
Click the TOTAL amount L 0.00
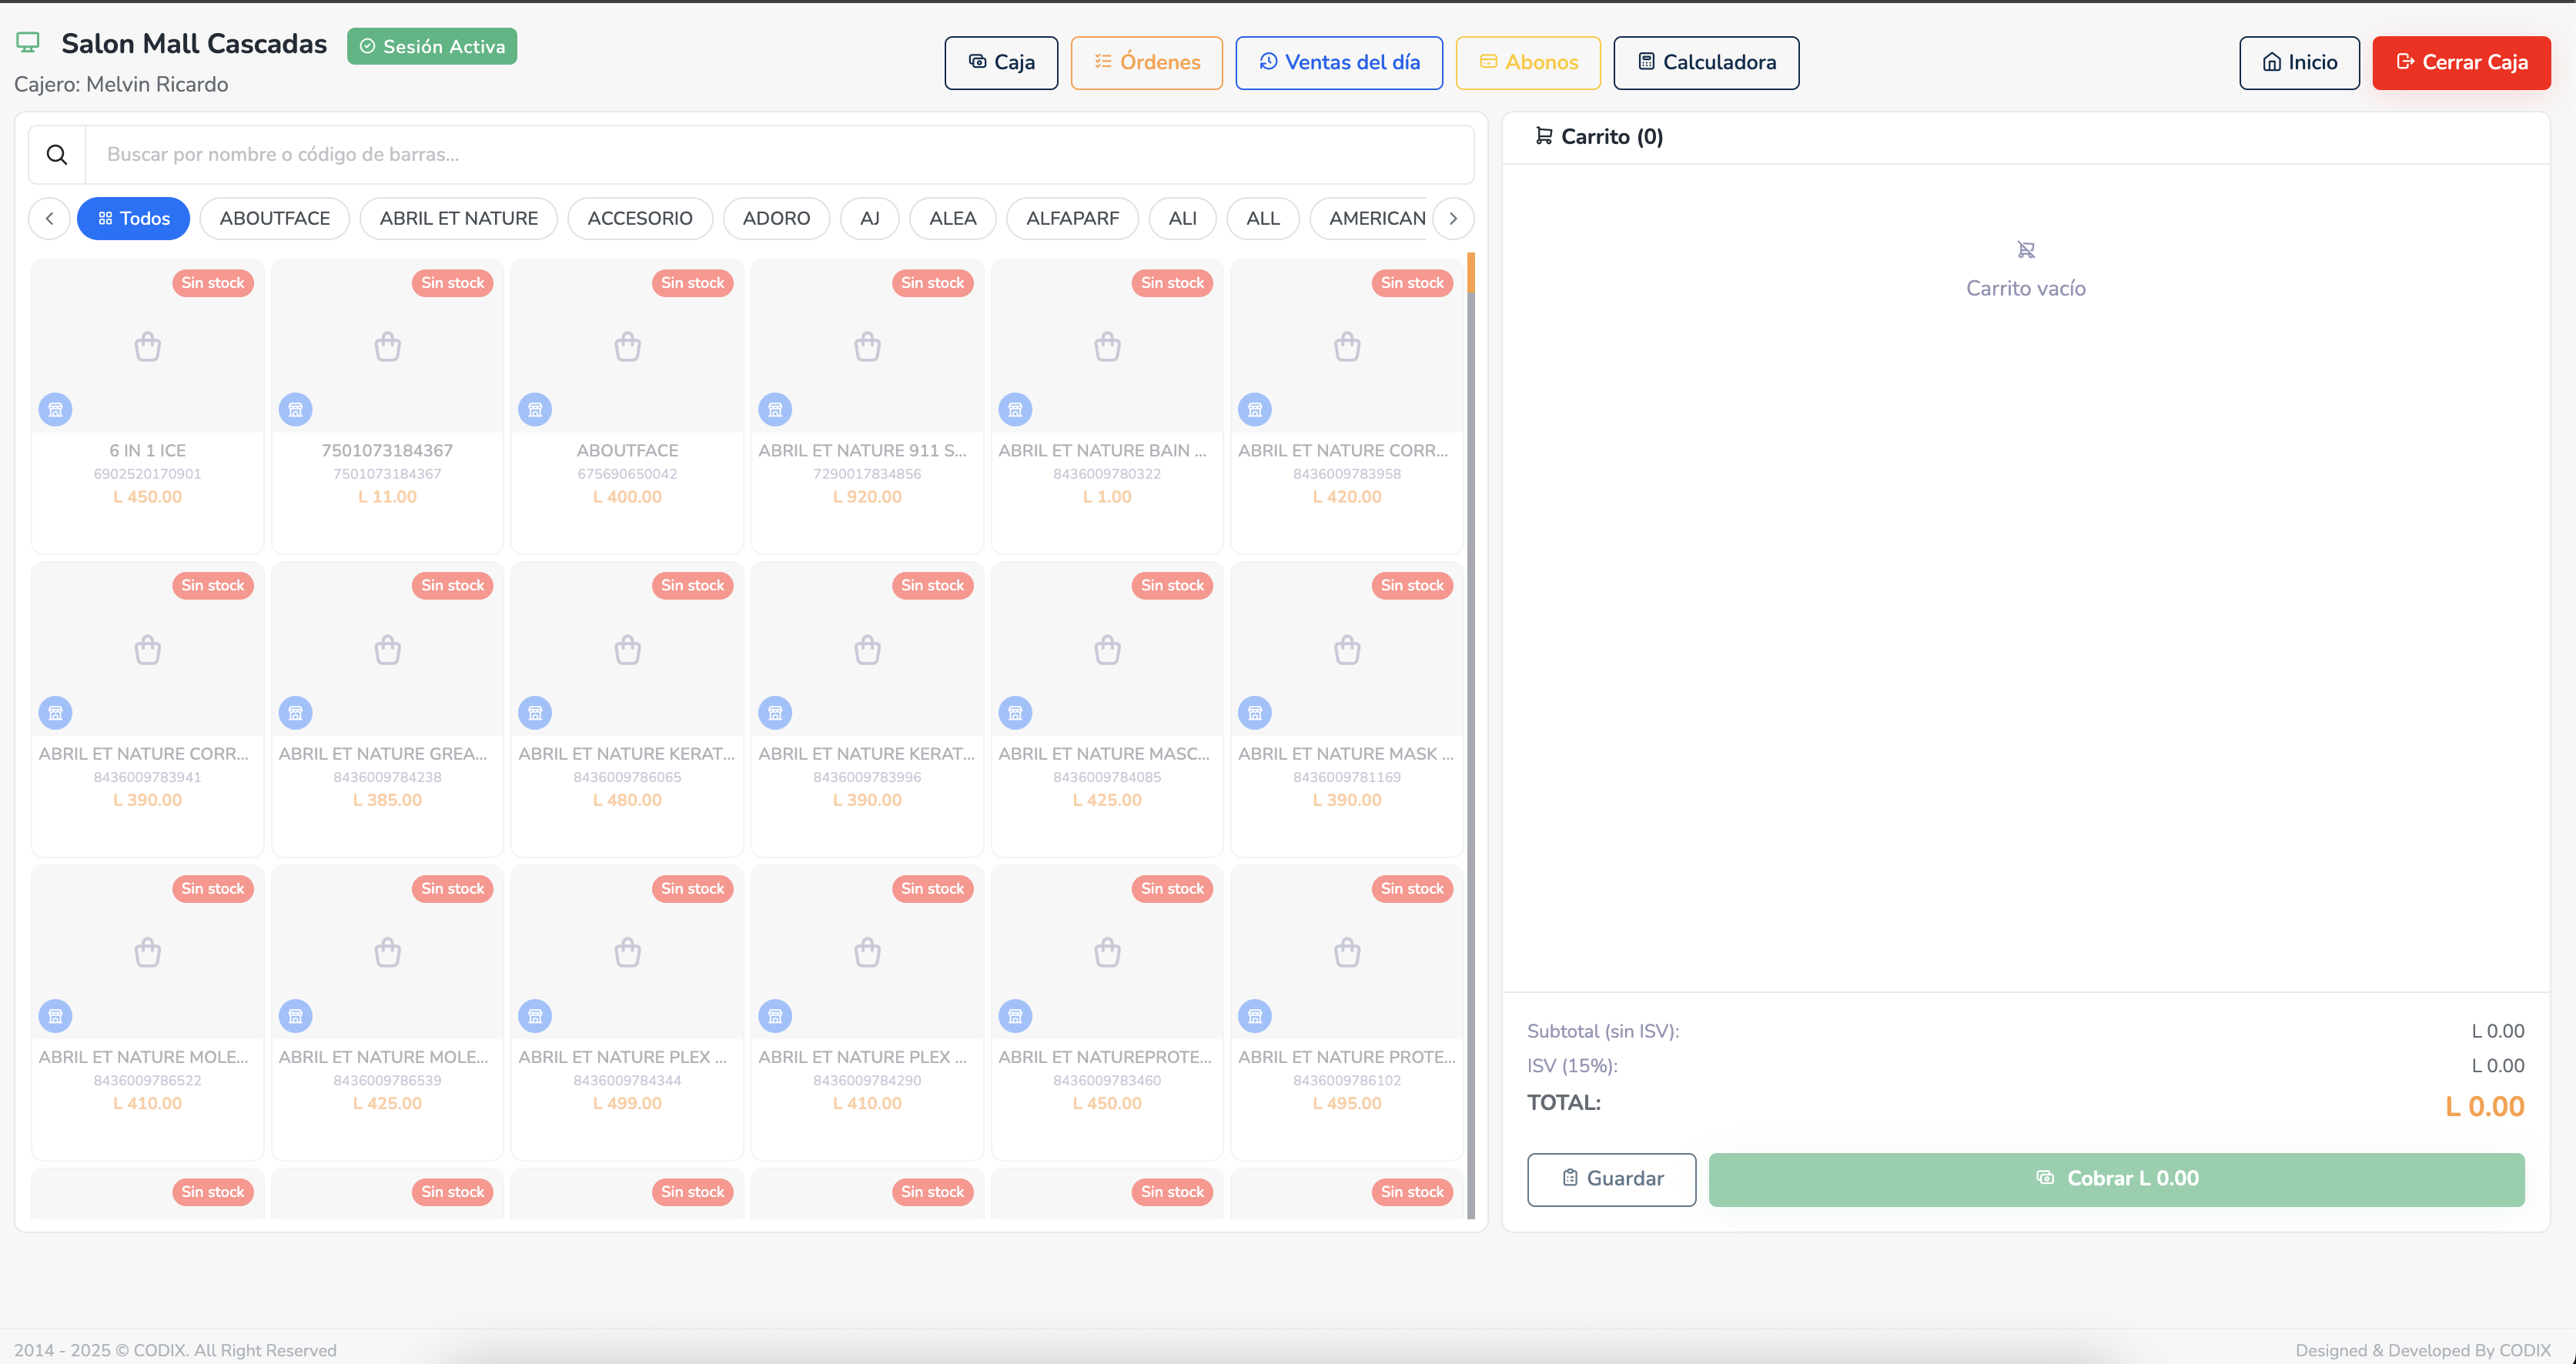point(2486,1107)
